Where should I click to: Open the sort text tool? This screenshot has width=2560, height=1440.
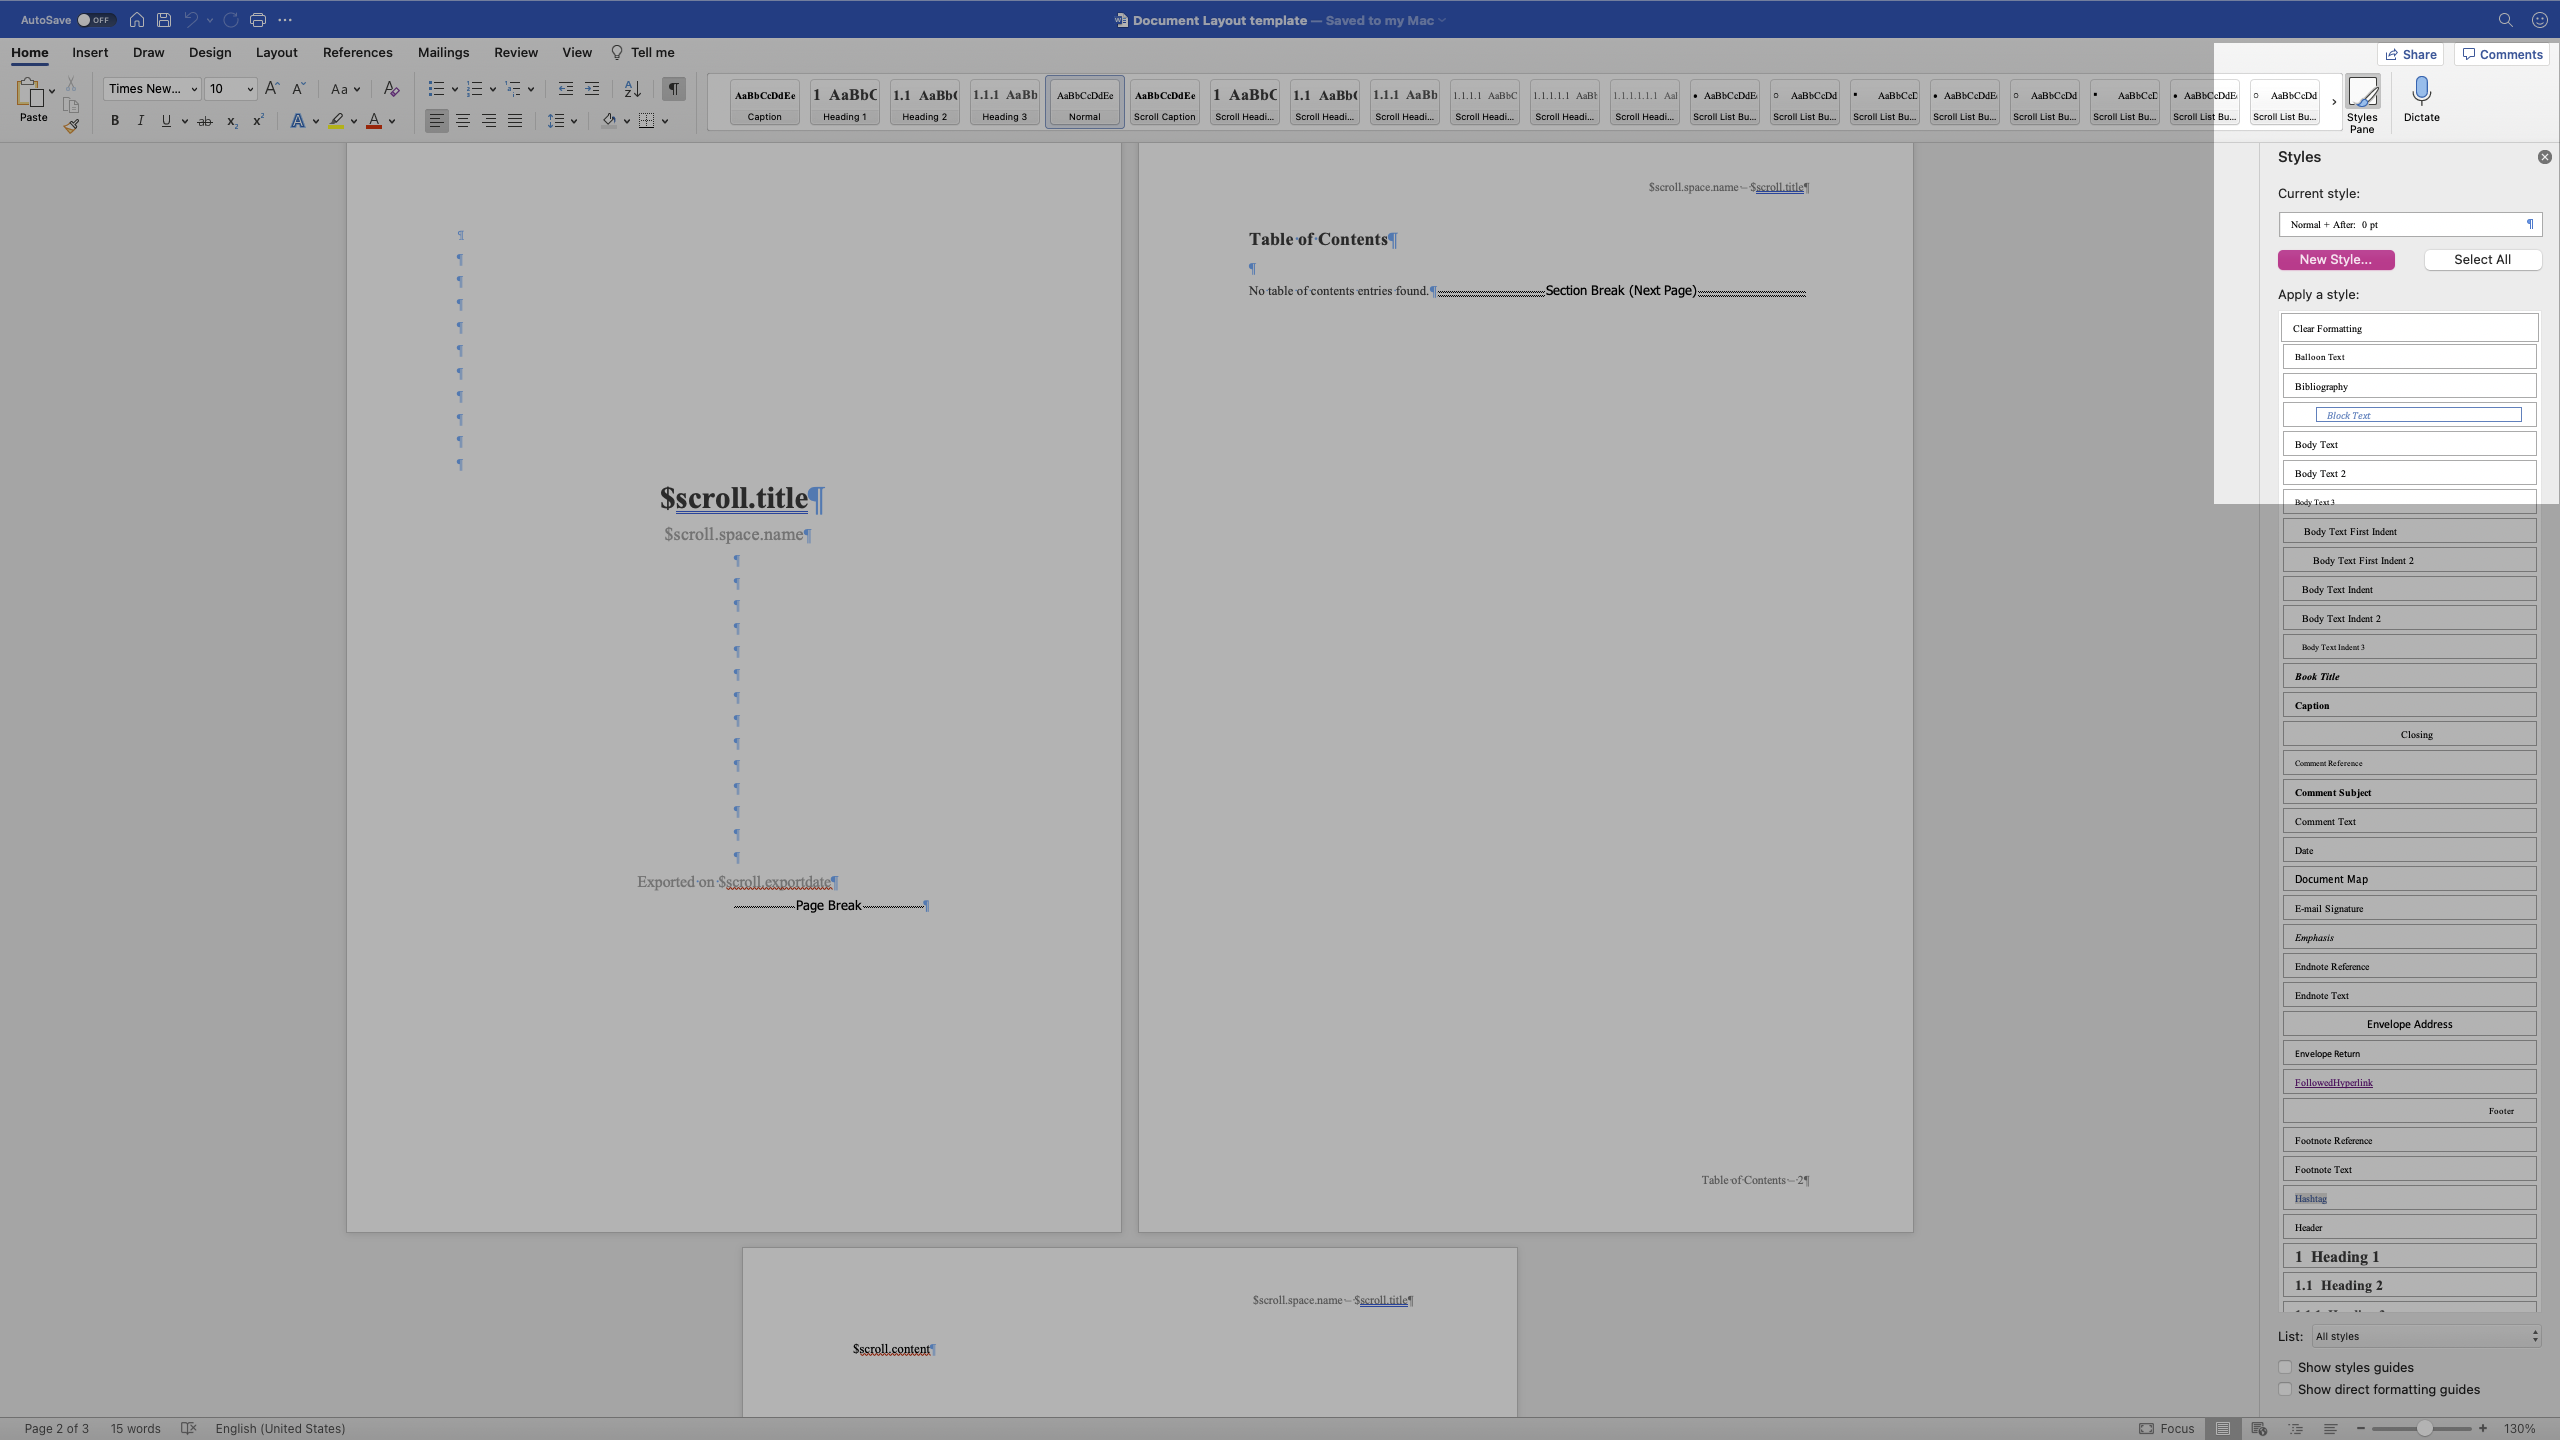coord(631,89)
